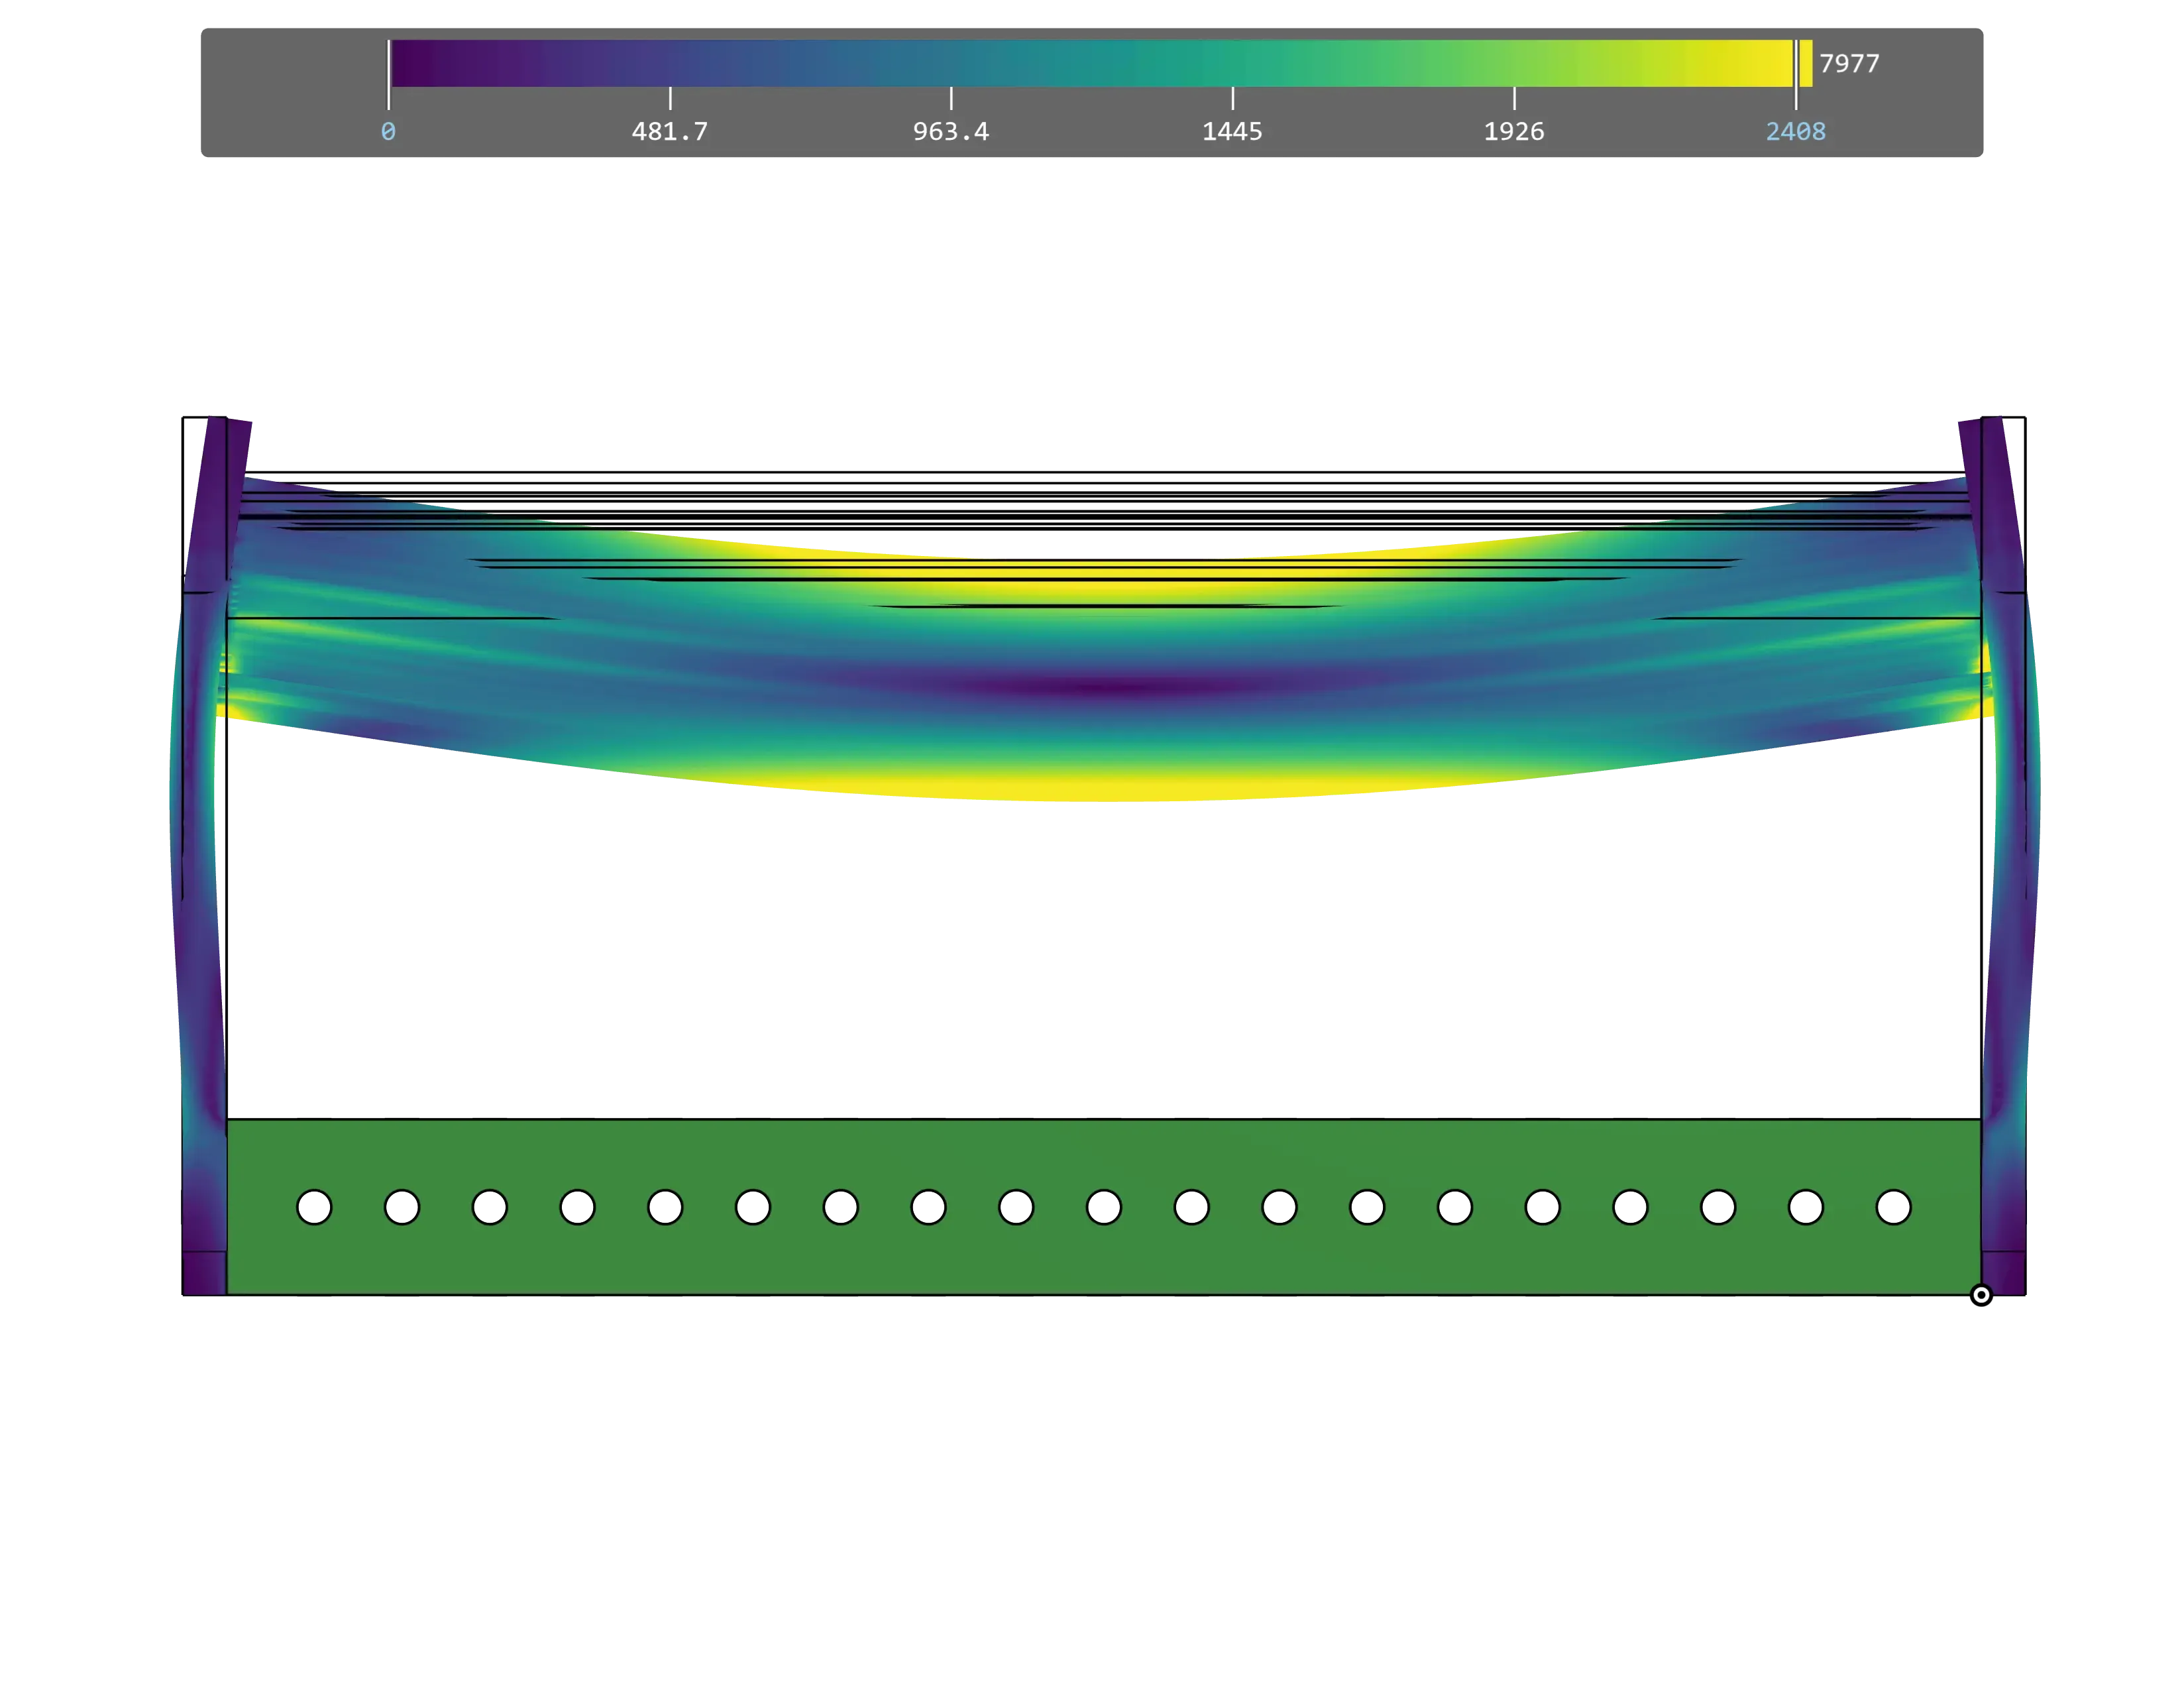Click the yellow overflow segment beside 7977

(1806, 63)
